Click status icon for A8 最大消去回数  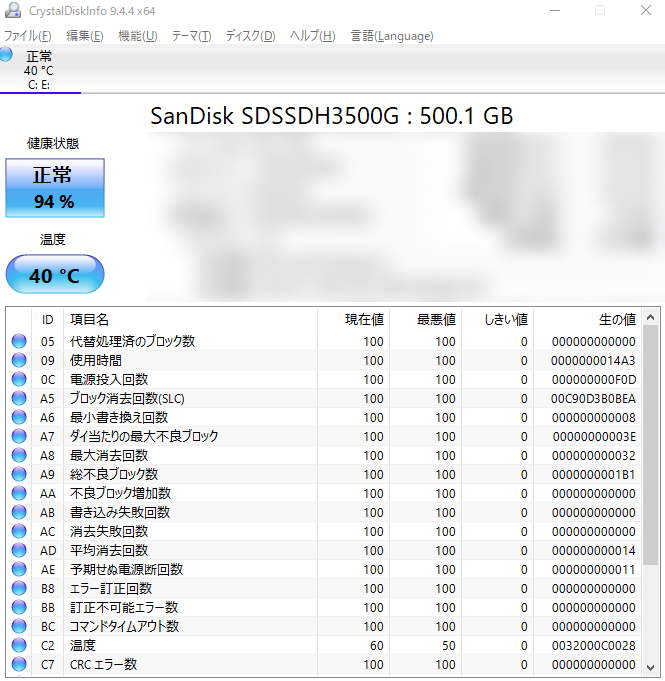19,455
